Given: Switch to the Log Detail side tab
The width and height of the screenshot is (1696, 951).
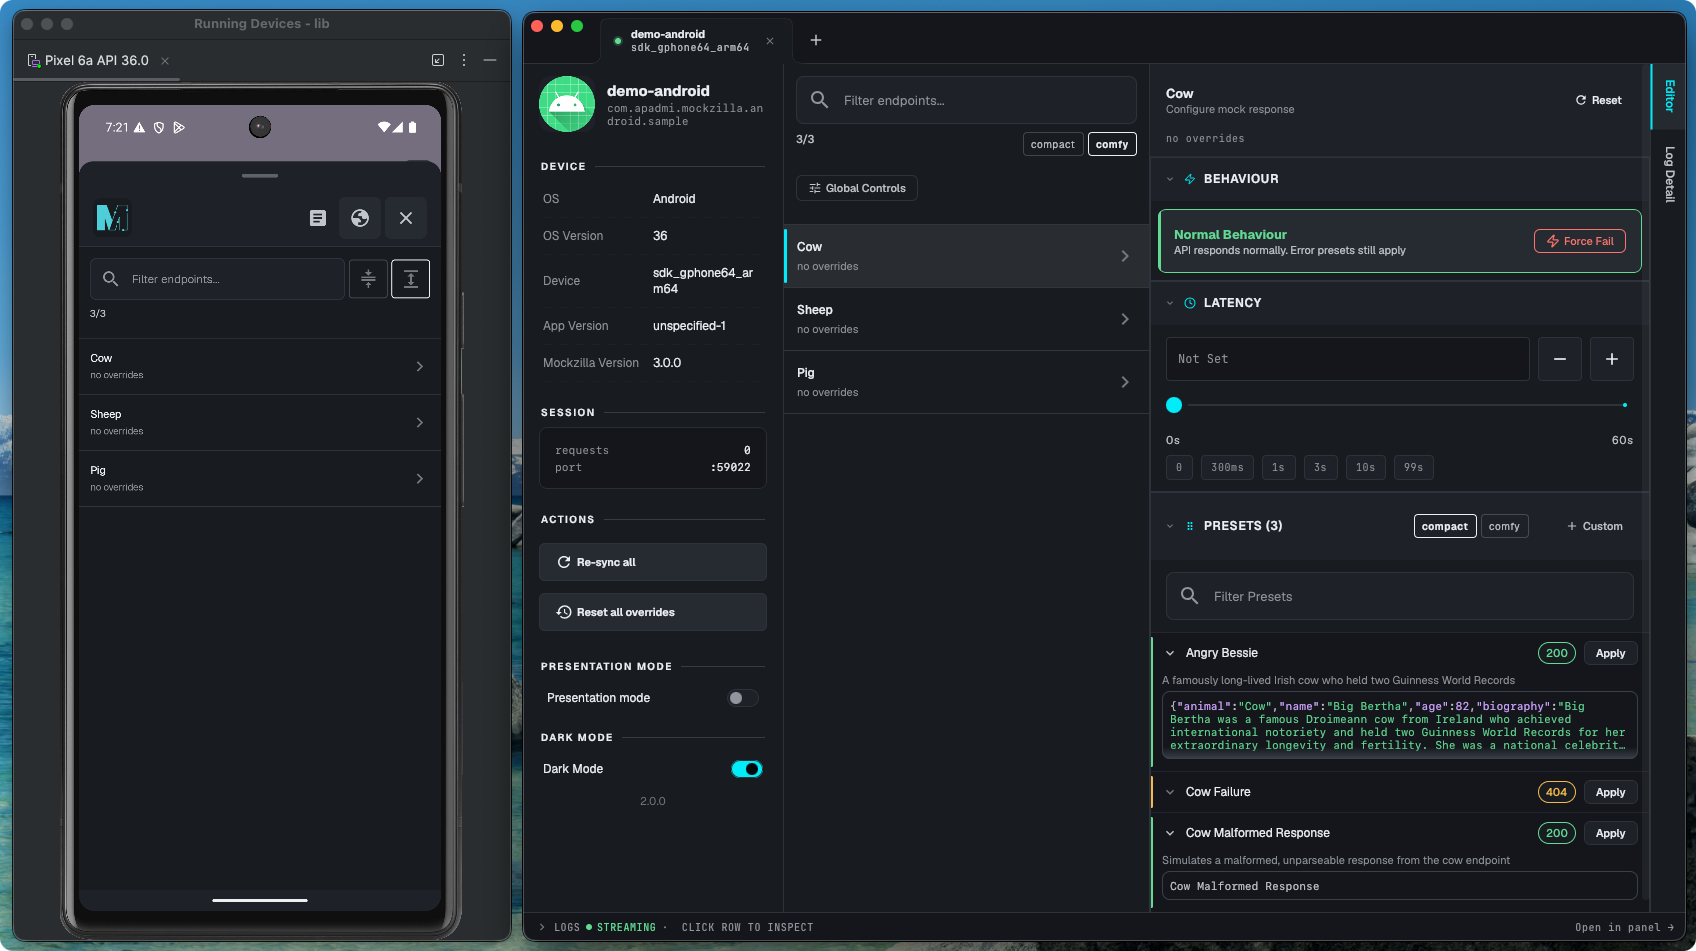Looking at the screenshot, I should coord(1669,175).
